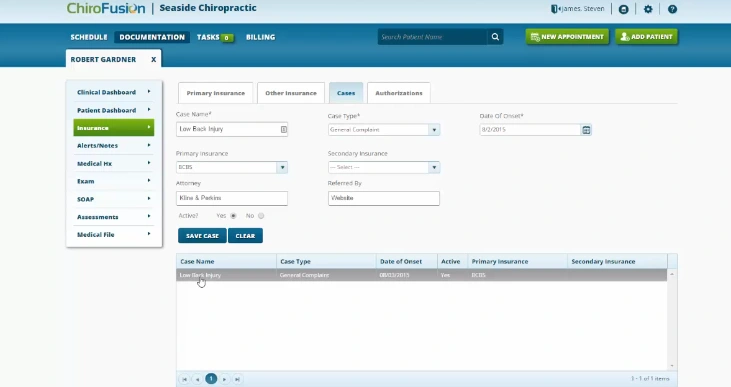Open Documentation in main navigation
This screenshot has width=731, height=387.
tap(152, 37)
